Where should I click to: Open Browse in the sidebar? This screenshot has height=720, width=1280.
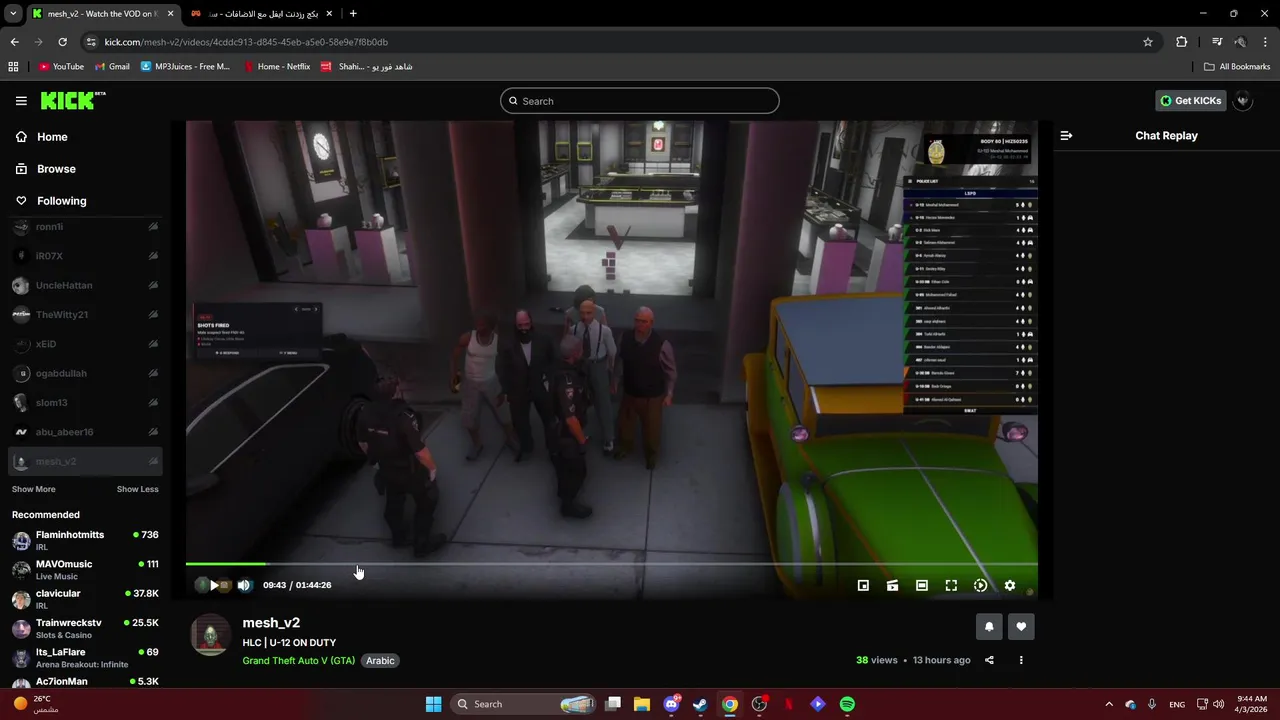click(56, 169)
